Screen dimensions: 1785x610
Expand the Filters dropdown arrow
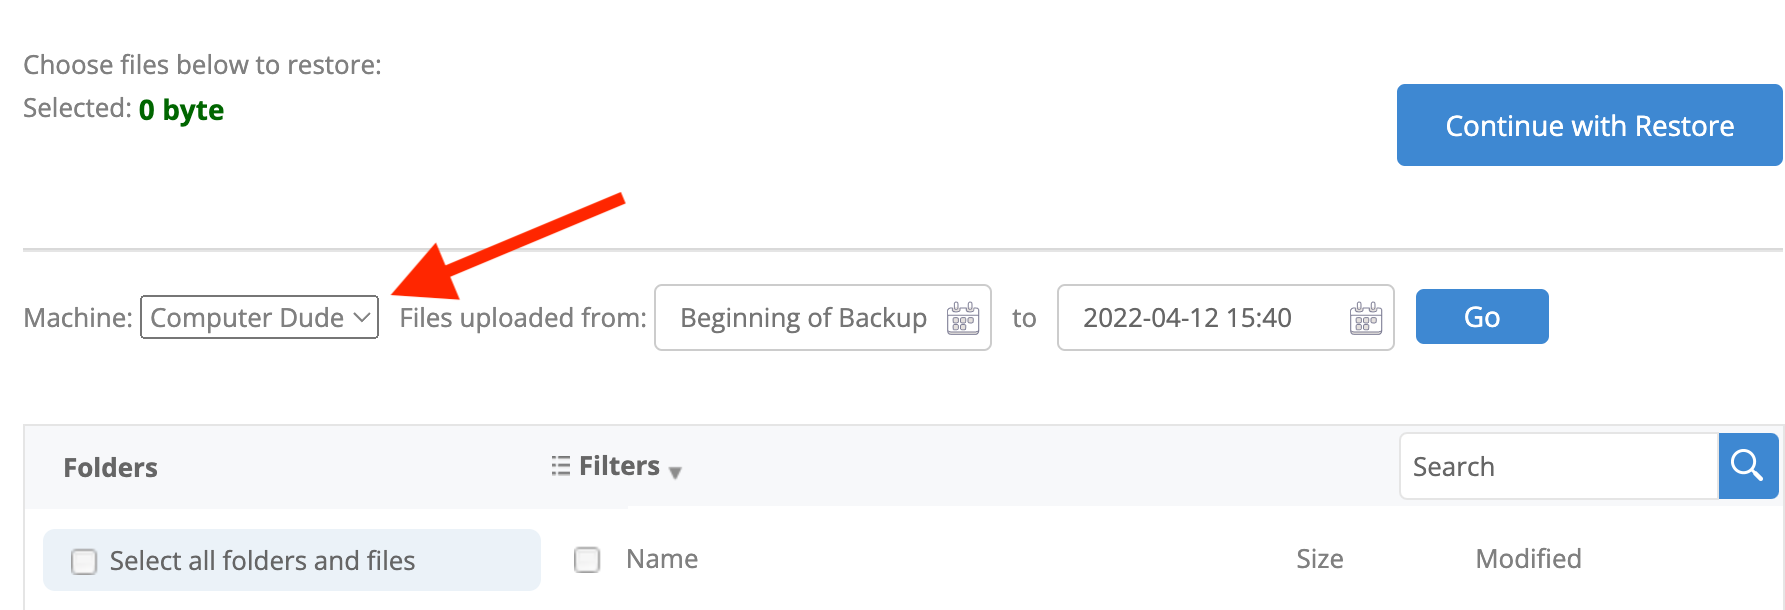[x=675, y=472]
